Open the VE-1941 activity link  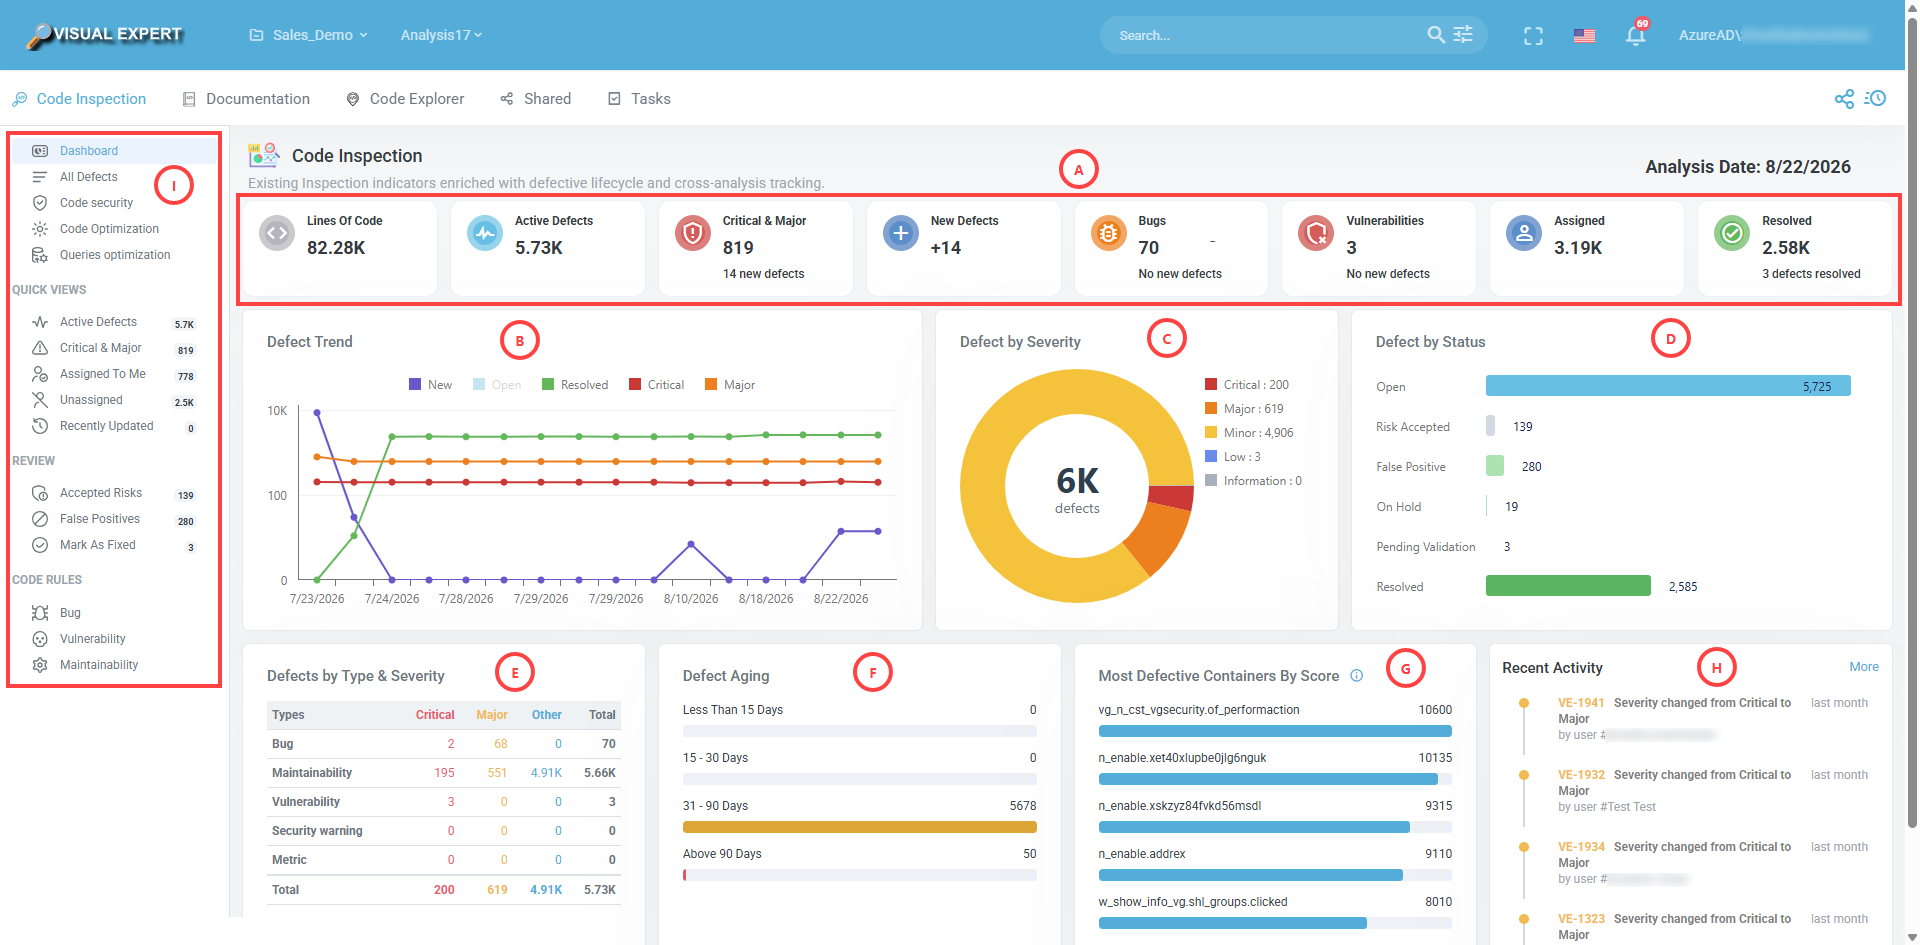(1581, 703)
